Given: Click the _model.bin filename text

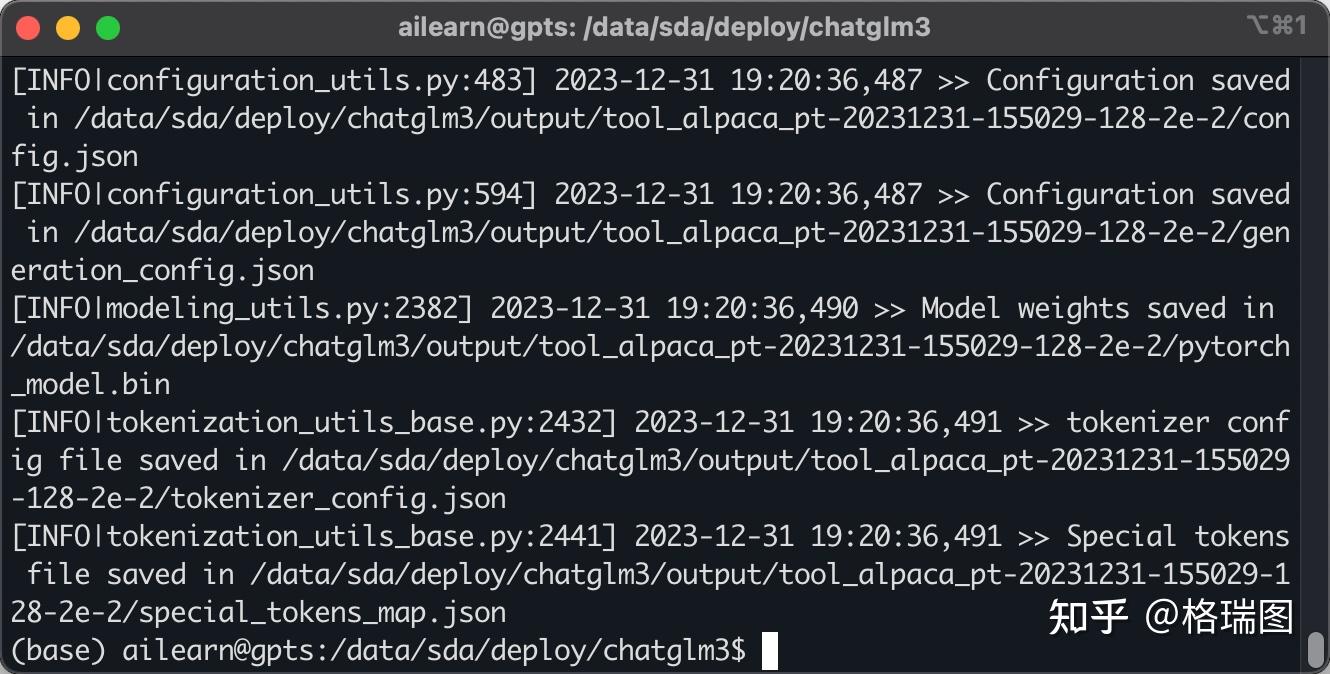Looking at the screenshot, I should [91, 385].
